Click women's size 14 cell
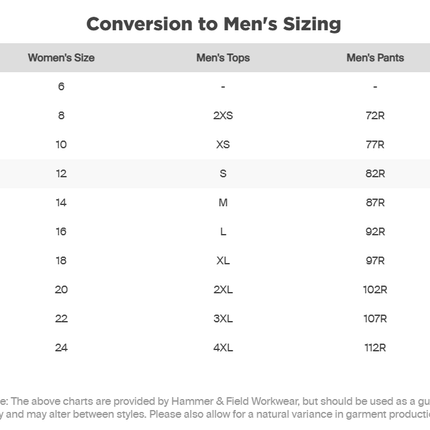This screenshot has width=430, height=430. [x=61, y=203]
